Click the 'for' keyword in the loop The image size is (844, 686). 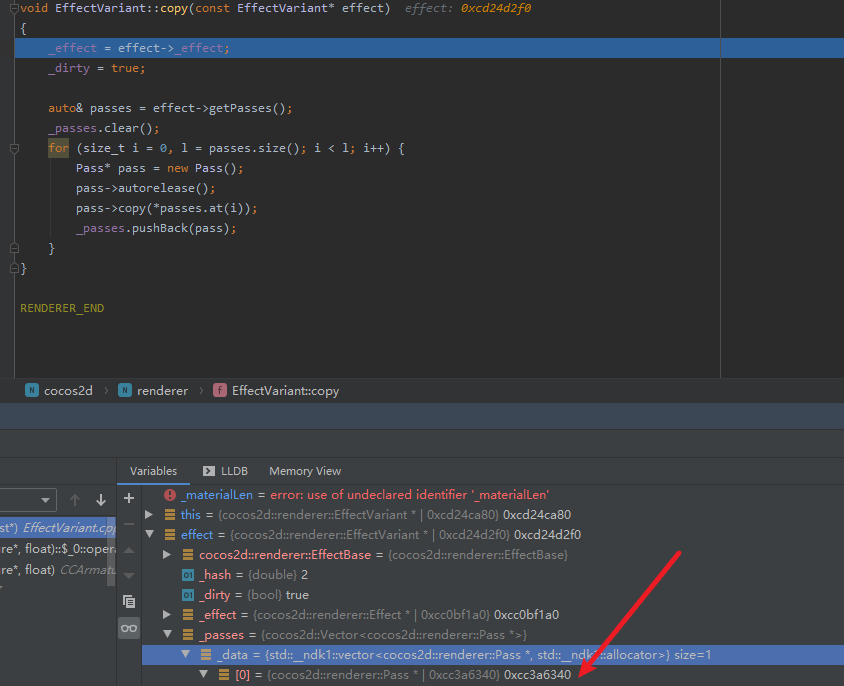58,148
